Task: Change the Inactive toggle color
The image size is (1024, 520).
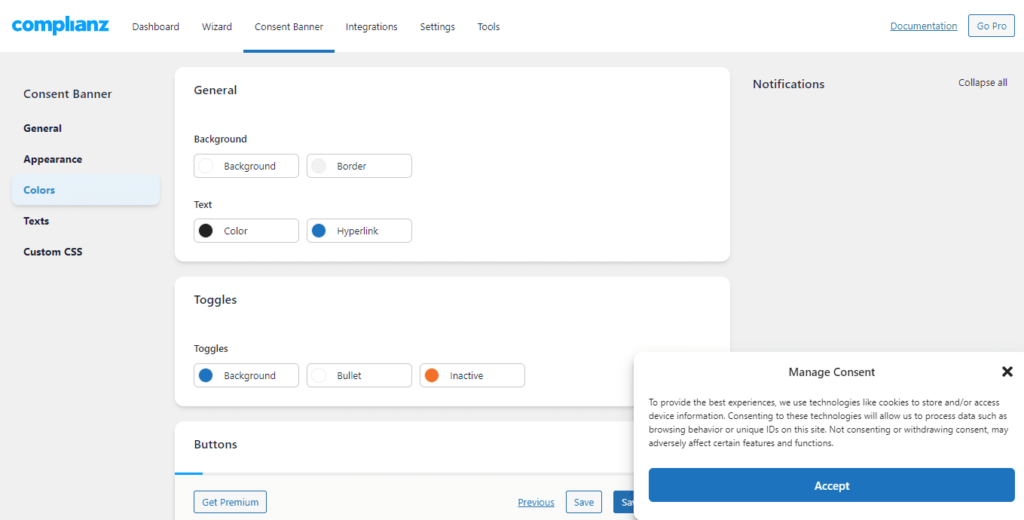Action: click(472, 376)
